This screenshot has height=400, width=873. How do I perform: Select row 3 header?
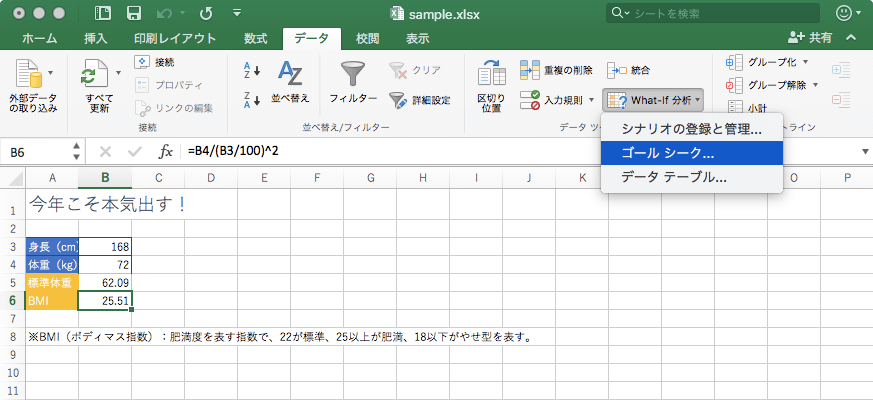click(13, 247)
